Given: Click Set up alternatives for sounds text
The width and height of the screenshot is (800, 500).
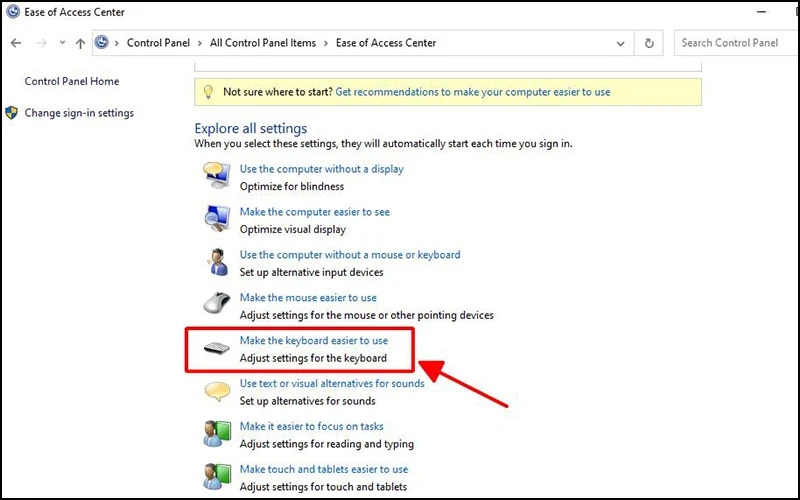Looking at the screenshot, I should click(x=308, y=401).
